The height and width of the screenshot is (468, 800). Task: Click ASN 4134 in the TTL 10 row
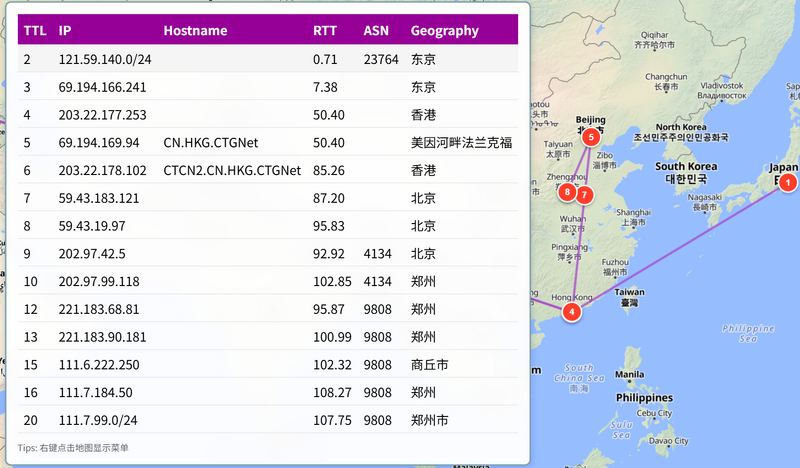coord(378,281)
